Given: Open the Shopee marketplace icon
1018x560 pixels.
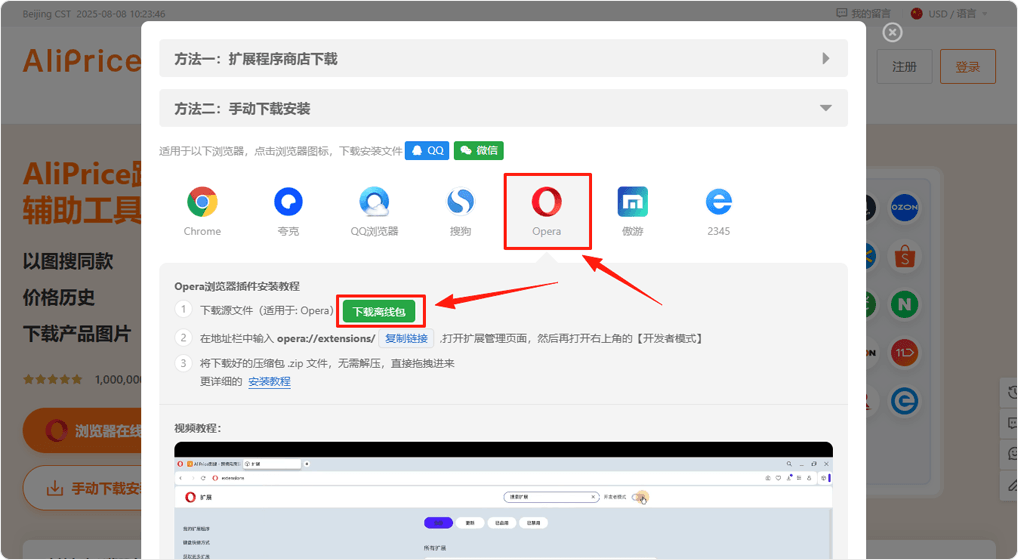Looking at the screenshot, I should coord(907,257).
